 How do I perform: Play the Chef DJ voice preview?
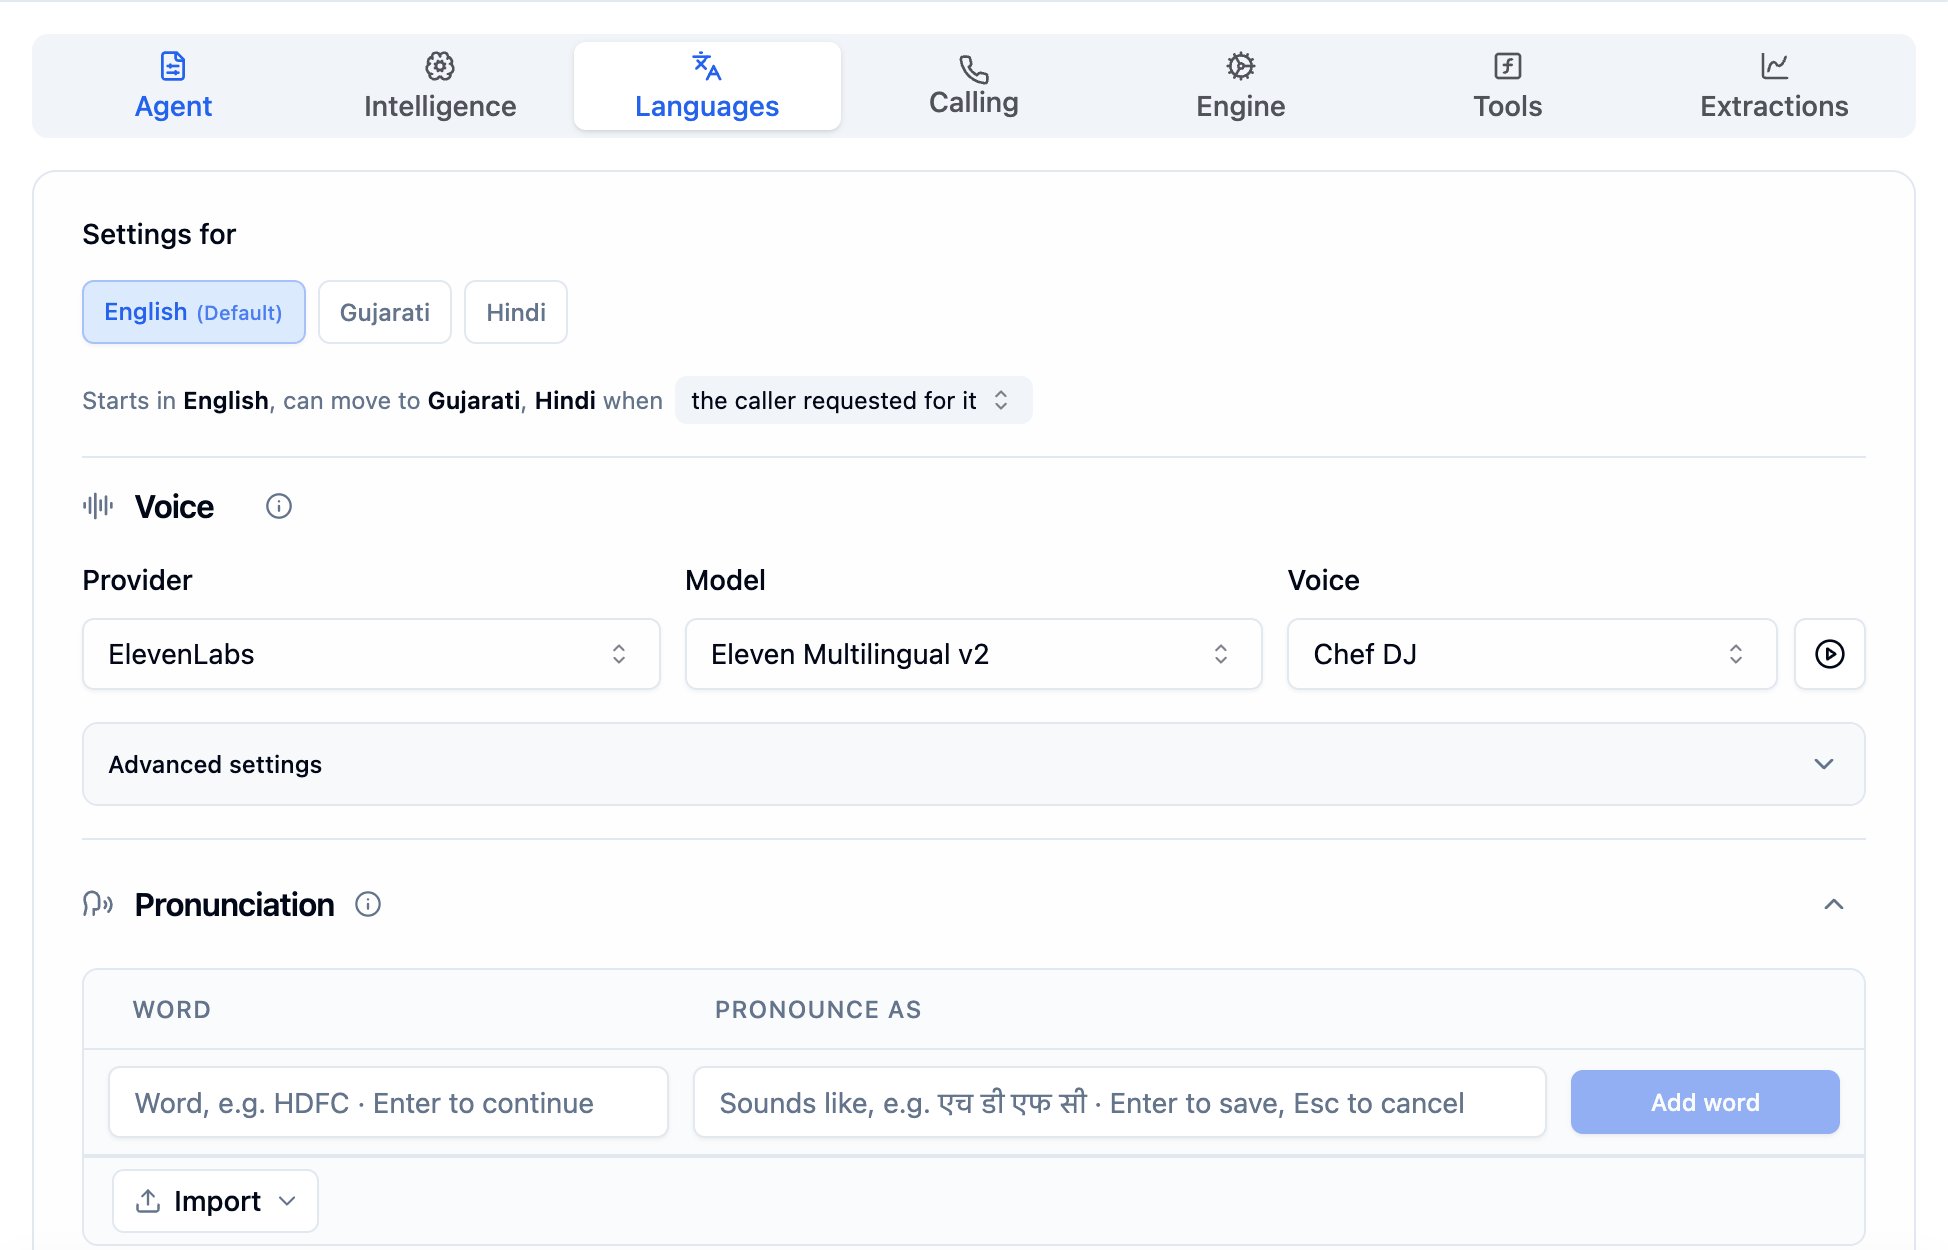point(1830,654)
